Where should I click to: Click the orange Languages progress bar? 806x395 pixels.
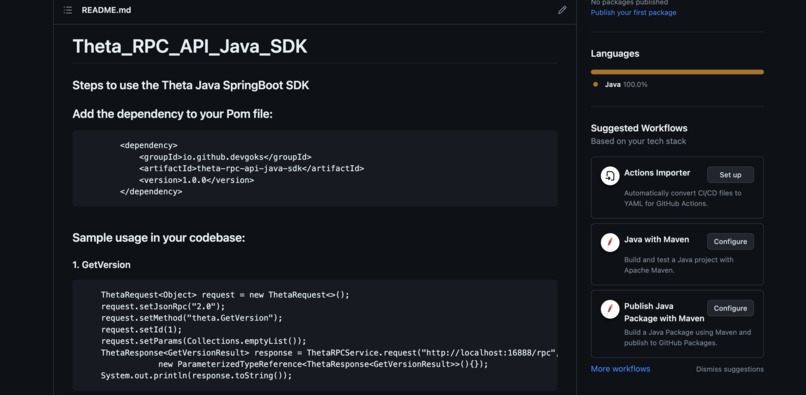677,72
